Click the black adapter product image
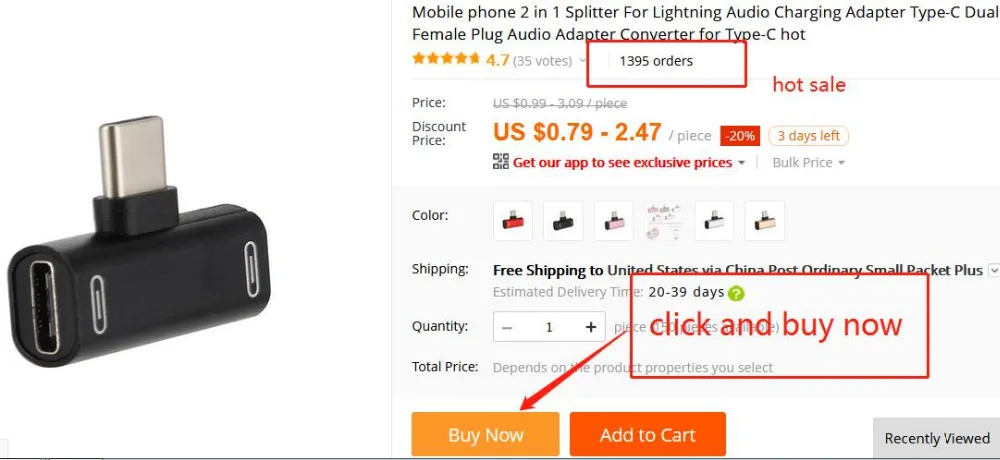The width and height of the screenshot is (1000, 460). pos(138,243)
